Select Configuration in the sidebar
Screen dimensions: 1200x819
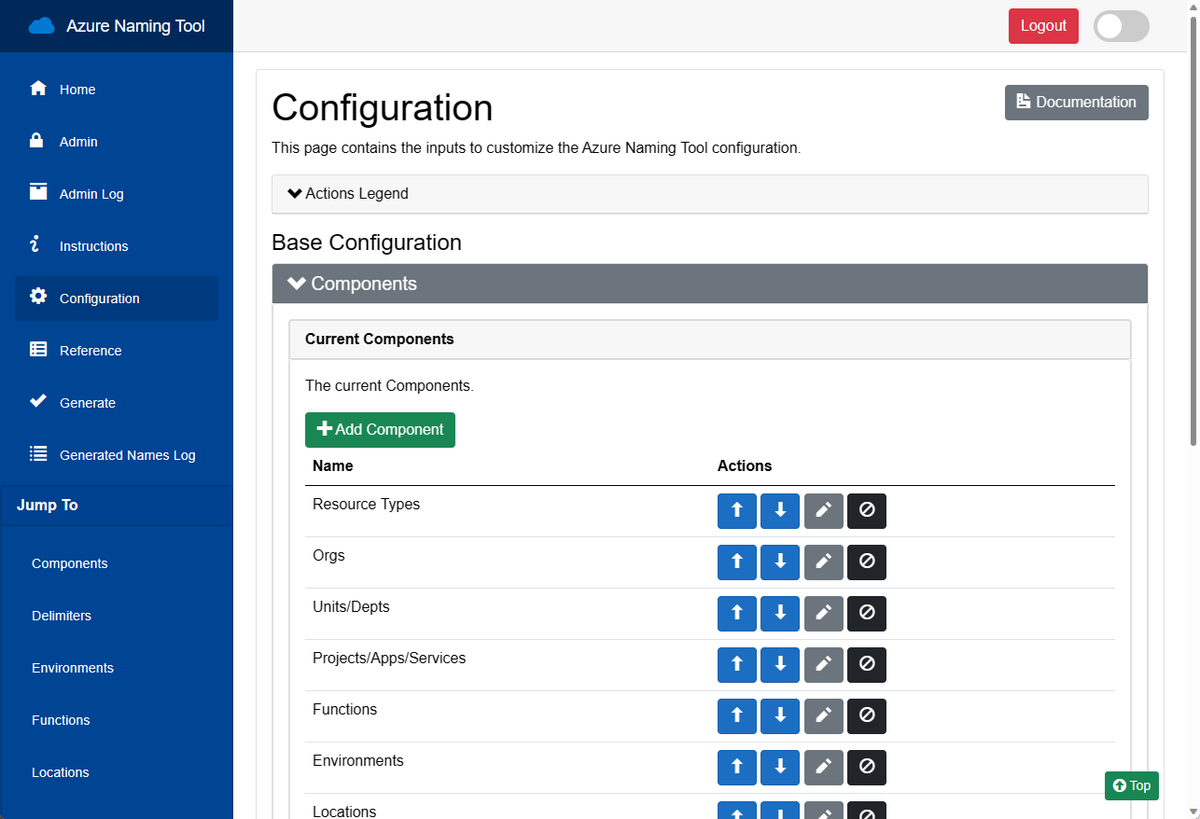(116, 298)
